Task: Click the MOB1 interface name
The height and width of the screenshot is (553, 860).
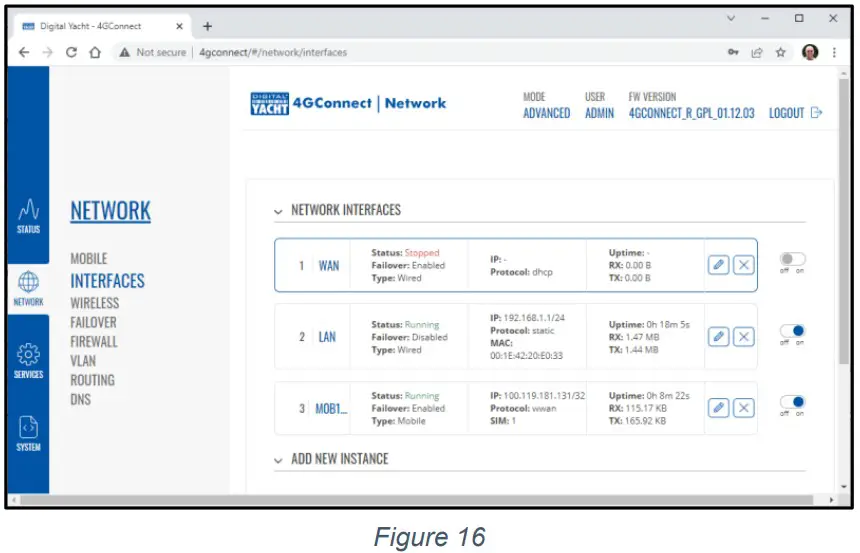Action: click(331, 409)
